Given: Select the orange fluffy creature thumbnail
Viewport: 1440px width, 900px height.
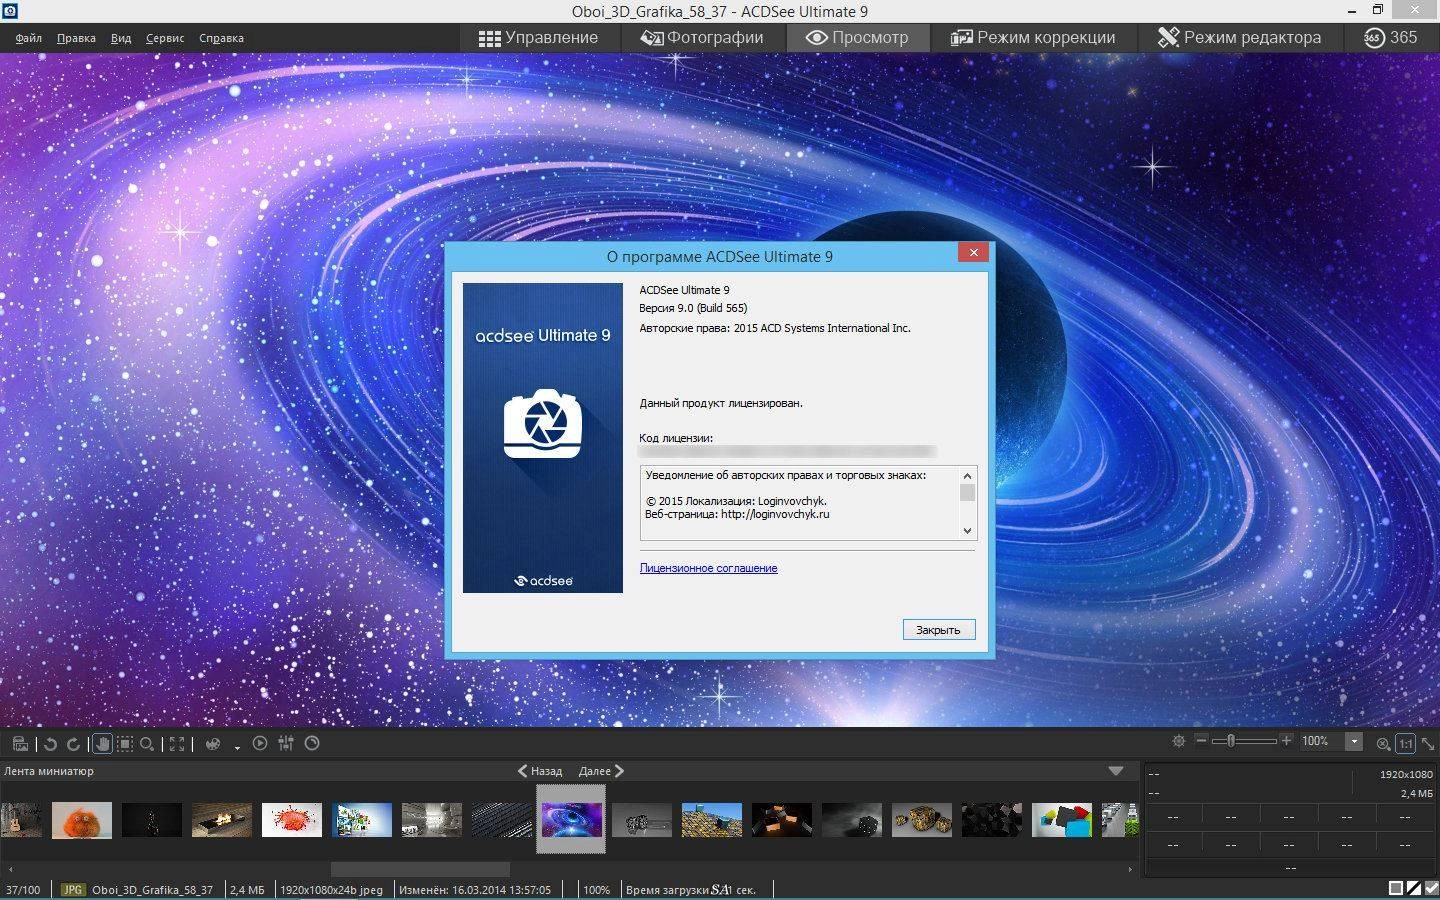Looking at the screenshot, I should (x=82, y=820).
